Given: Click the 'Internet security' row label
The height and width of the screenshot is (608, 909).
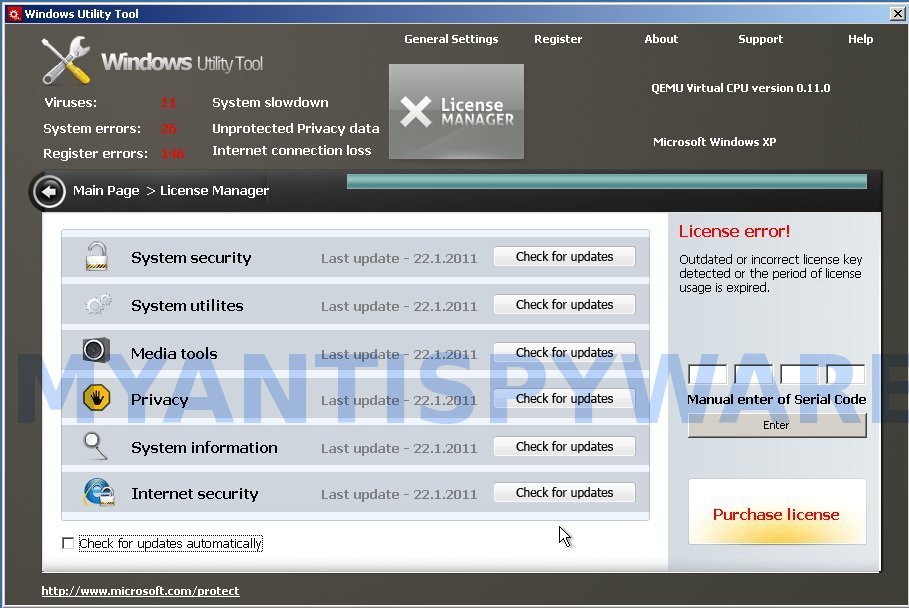Looking at the screenshot, I should coord(194,494).
